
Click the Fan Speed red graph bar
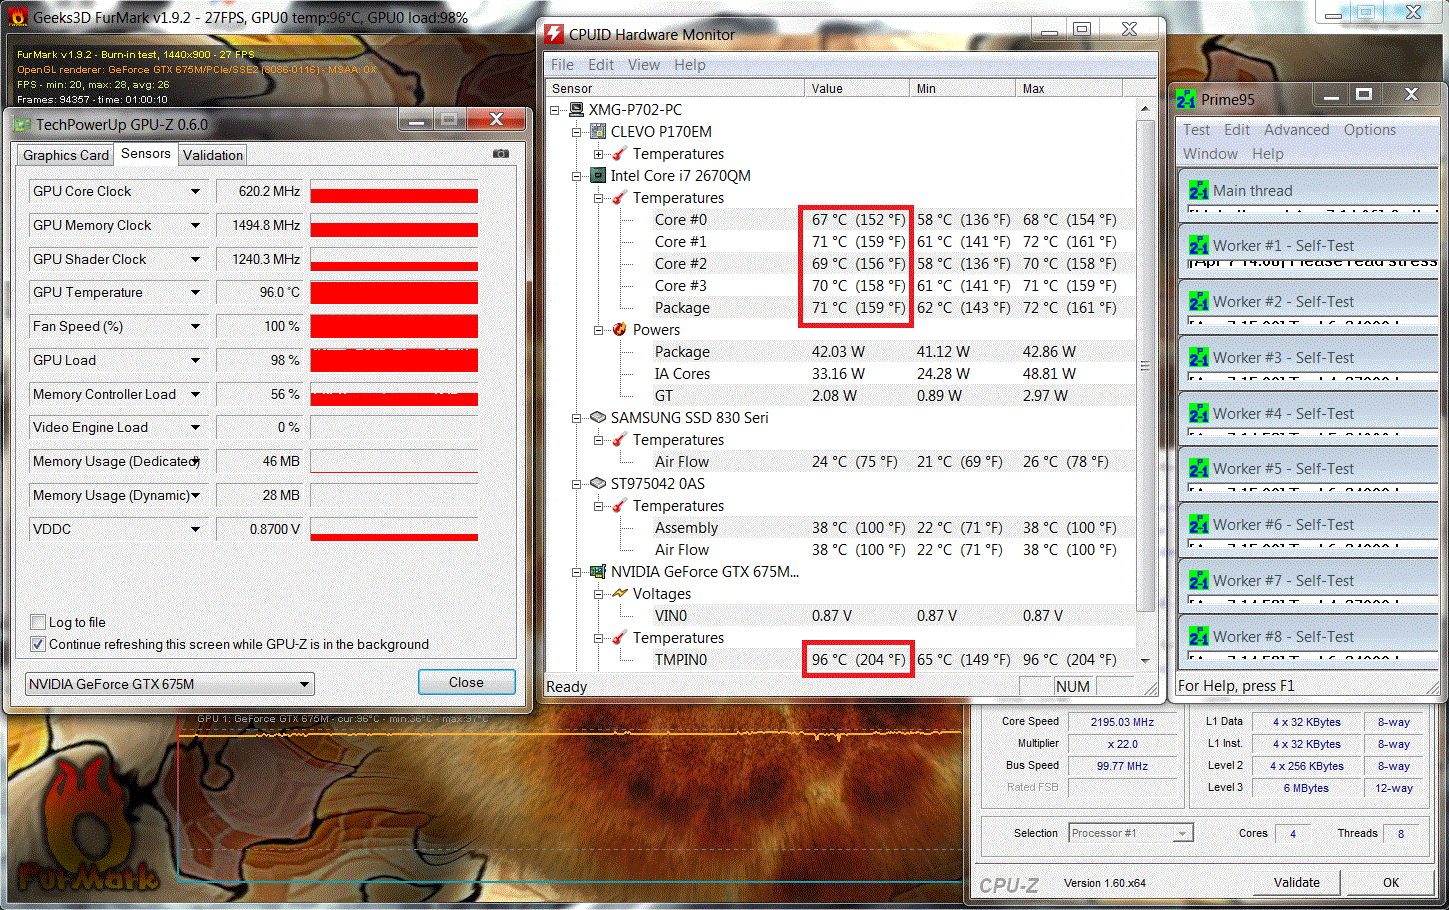(394, 326)
